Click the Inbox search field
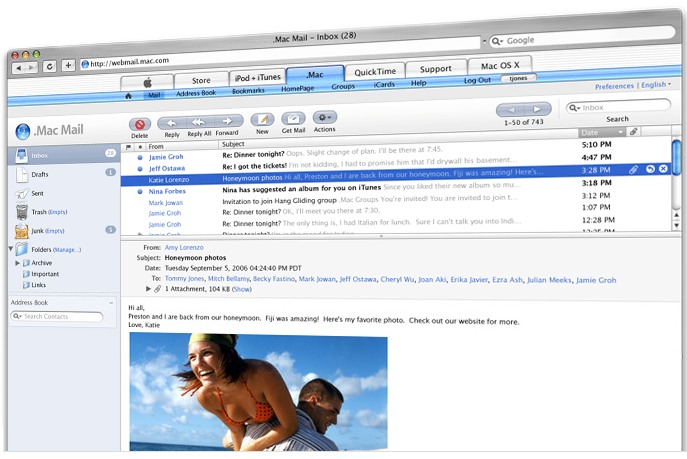The image size is (687, 459). coord(618,106)
